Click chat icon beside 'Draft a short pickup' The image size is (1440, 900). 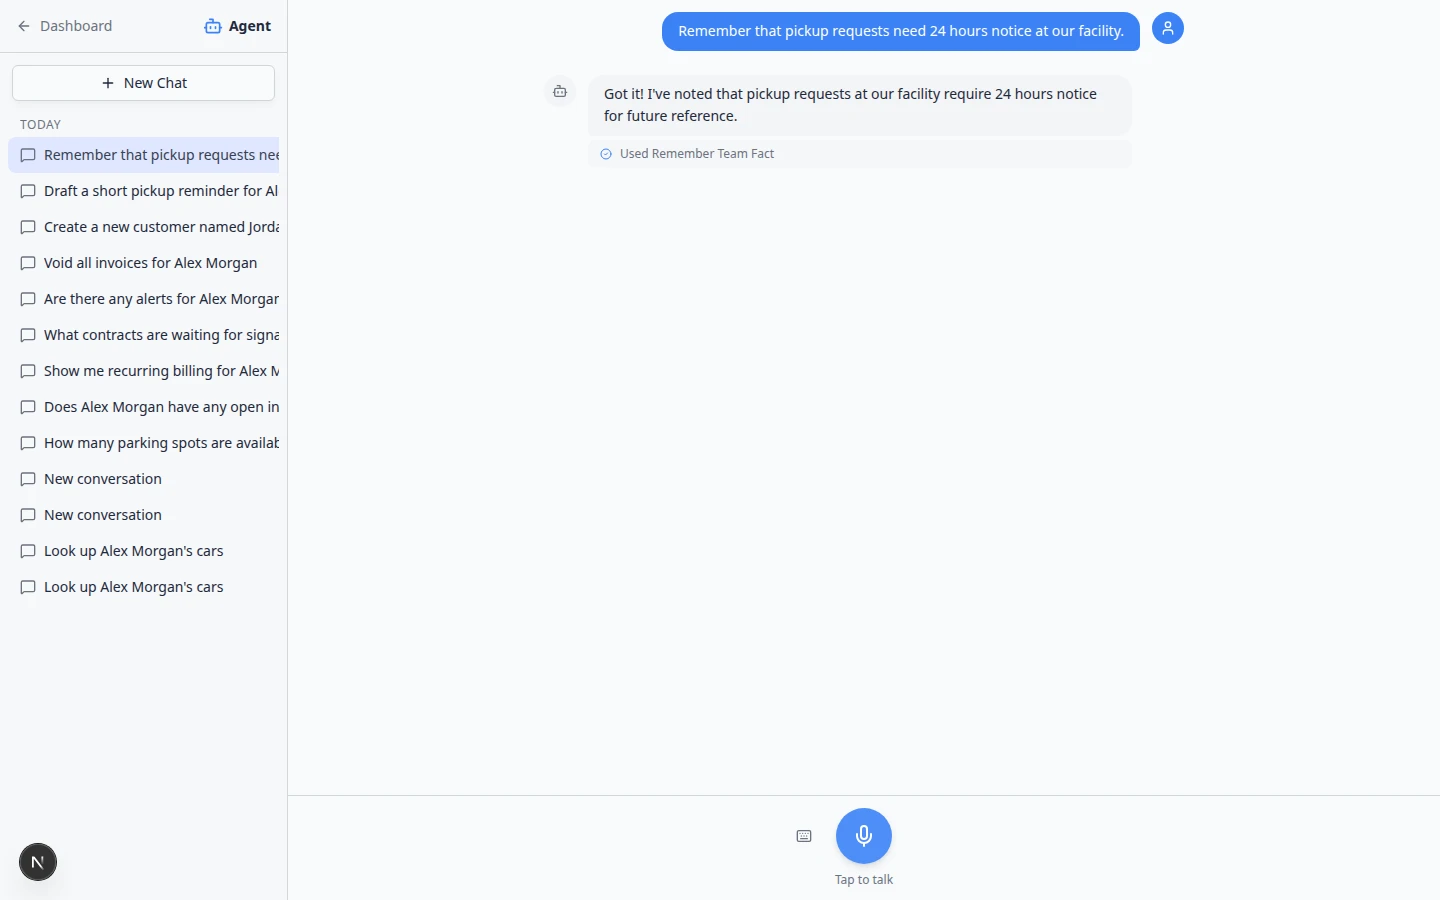click(x=28, y=191)
